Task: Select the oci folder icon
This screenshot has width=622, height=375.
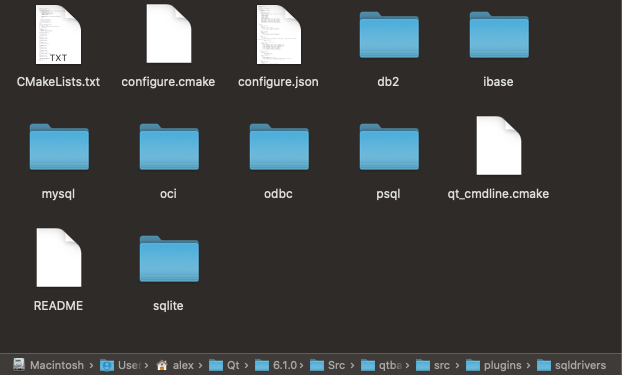Action: tap(169, 147)
